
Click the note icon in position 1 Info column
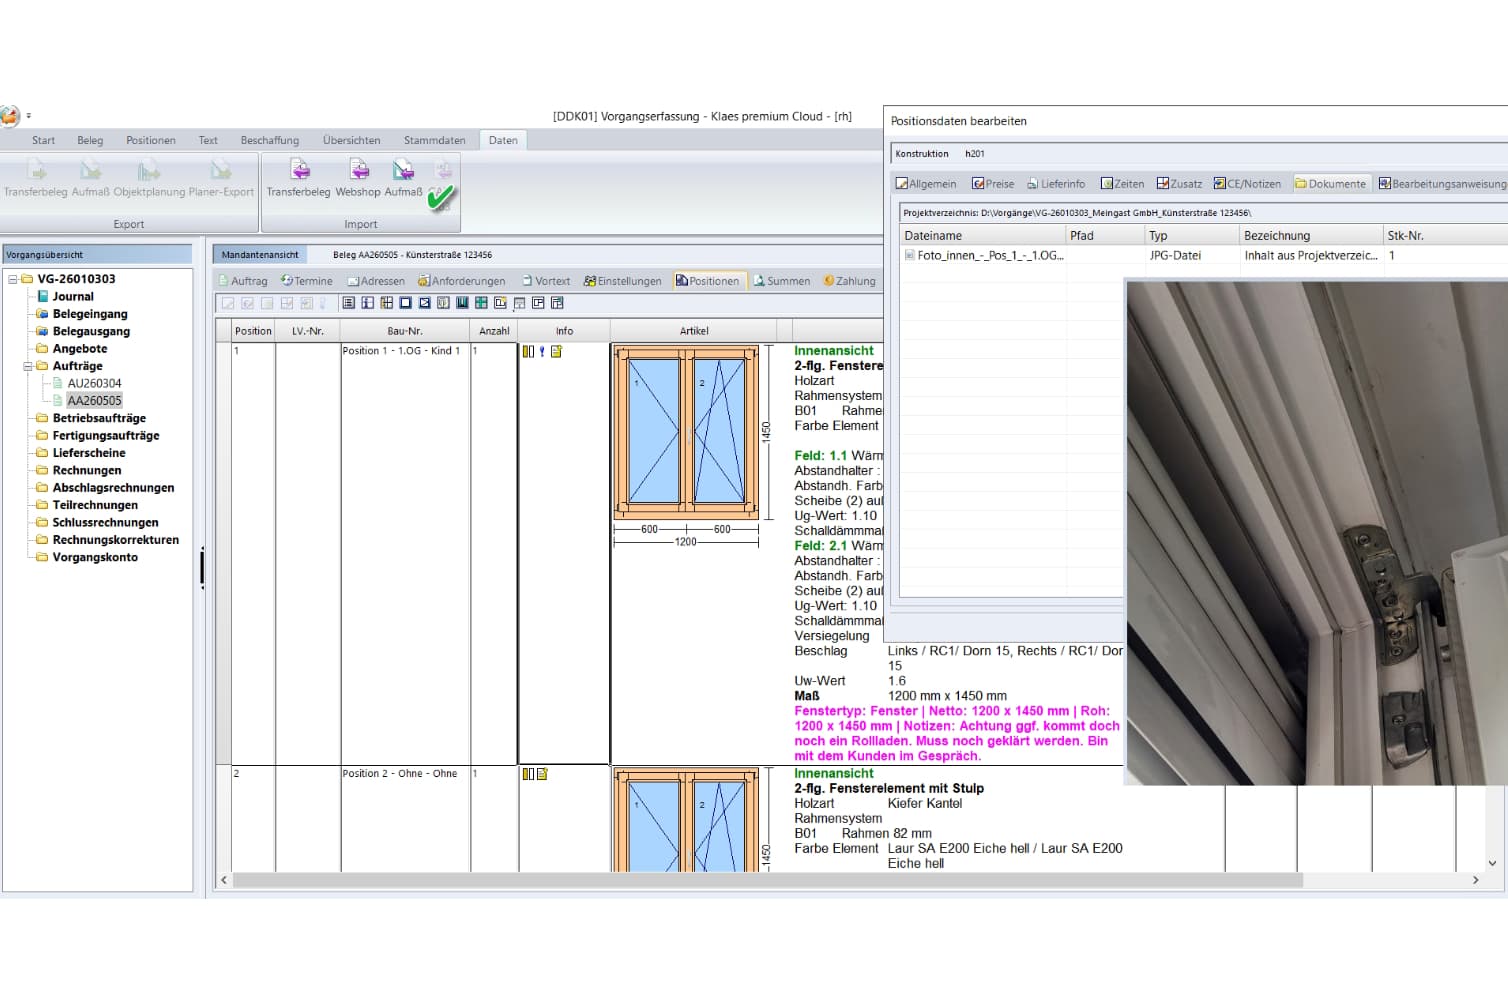556,352
